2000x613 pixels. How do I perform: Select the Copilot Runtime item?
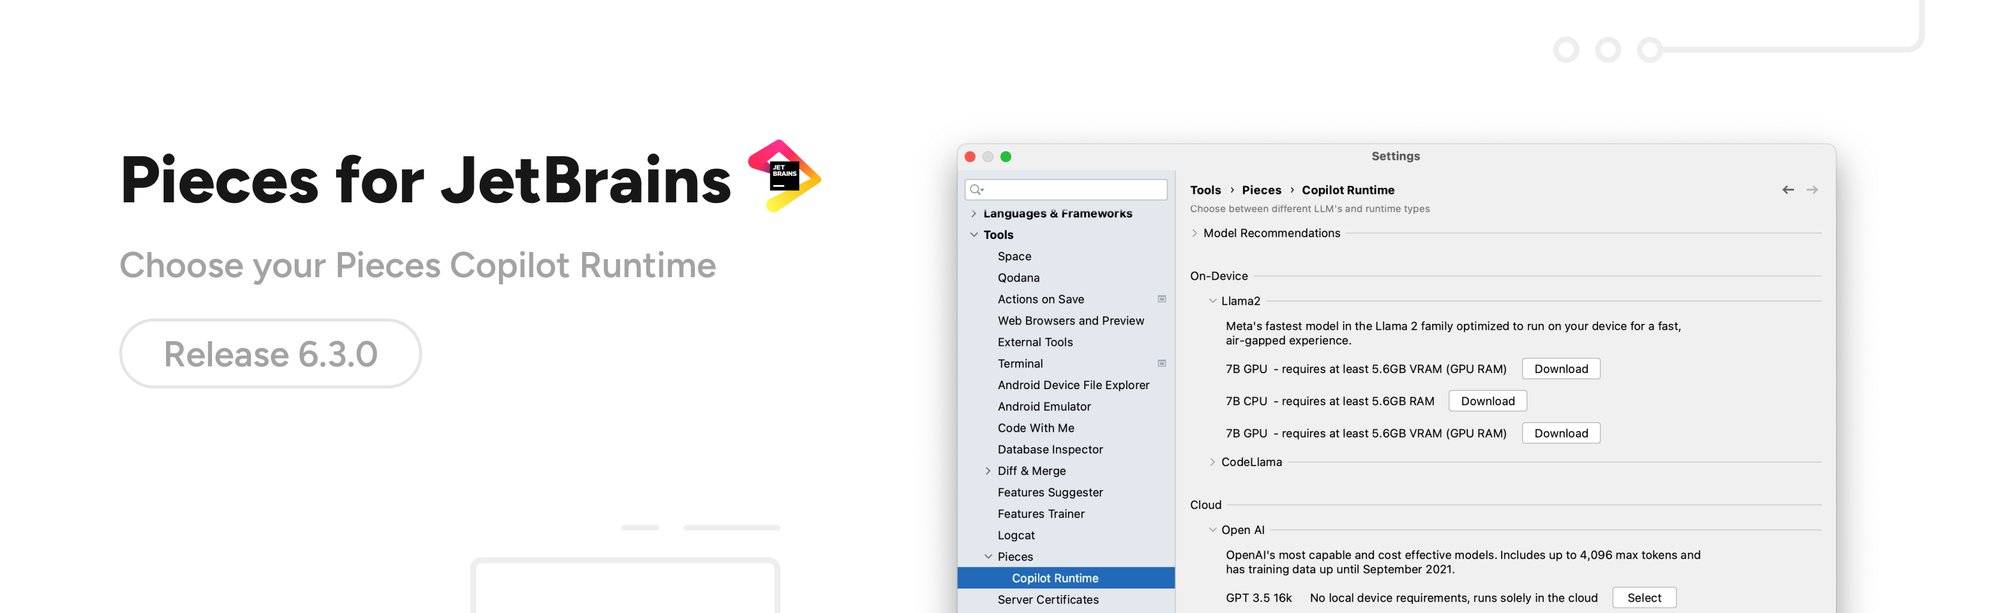click(x=1066, y=578)
